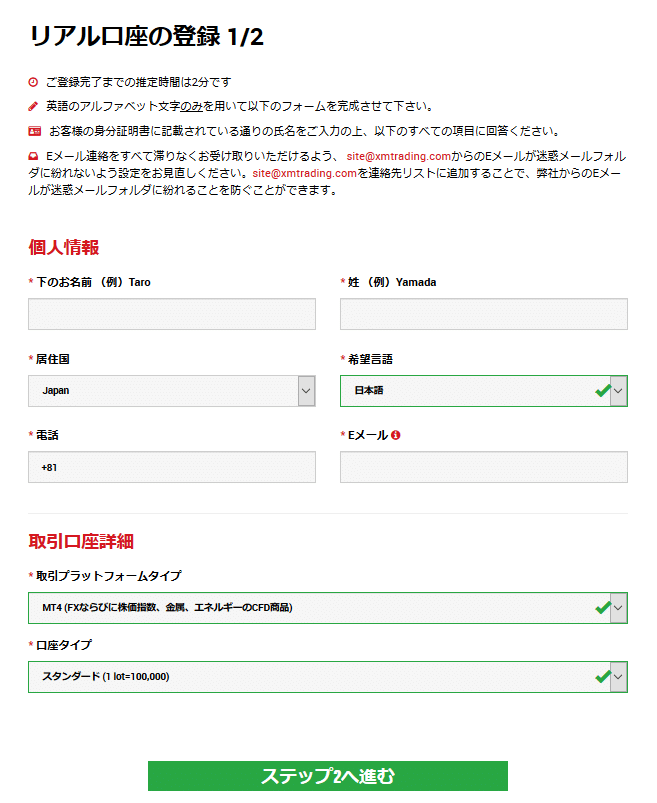Viewport: 657px width, 803px height.
Task: Click the 口座タイプ label
Action: click(x=63, y=645)
